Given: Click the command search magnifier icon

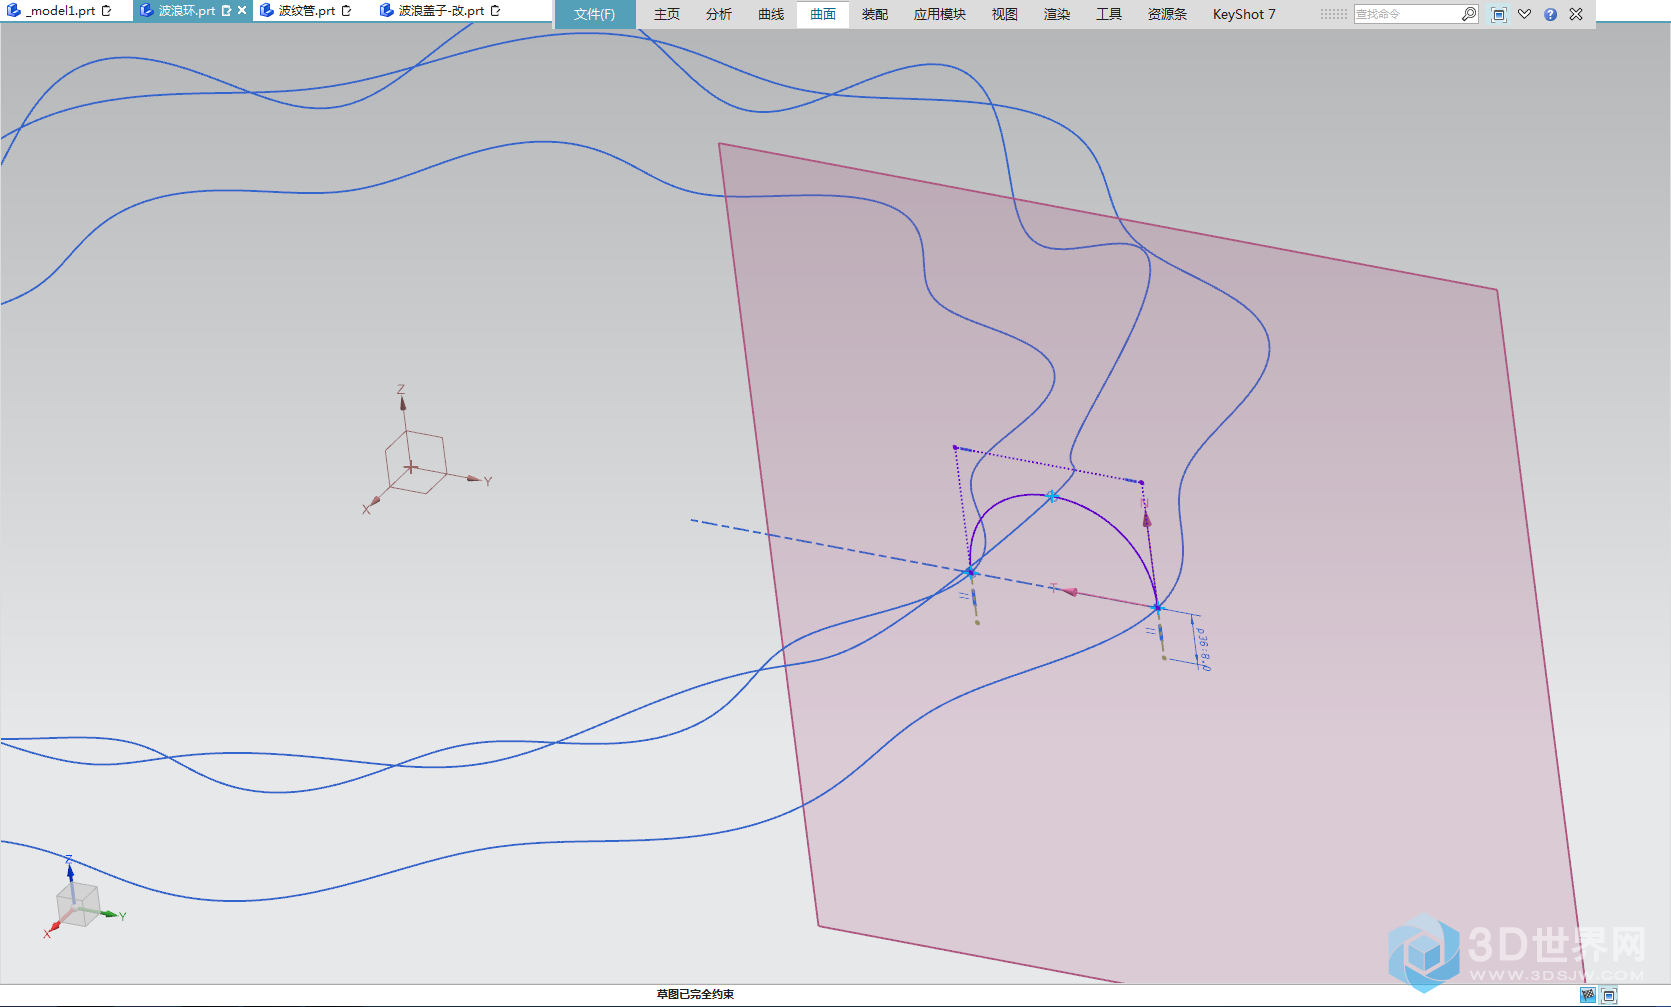Looking at the screenshot, I should [1469, 14].
